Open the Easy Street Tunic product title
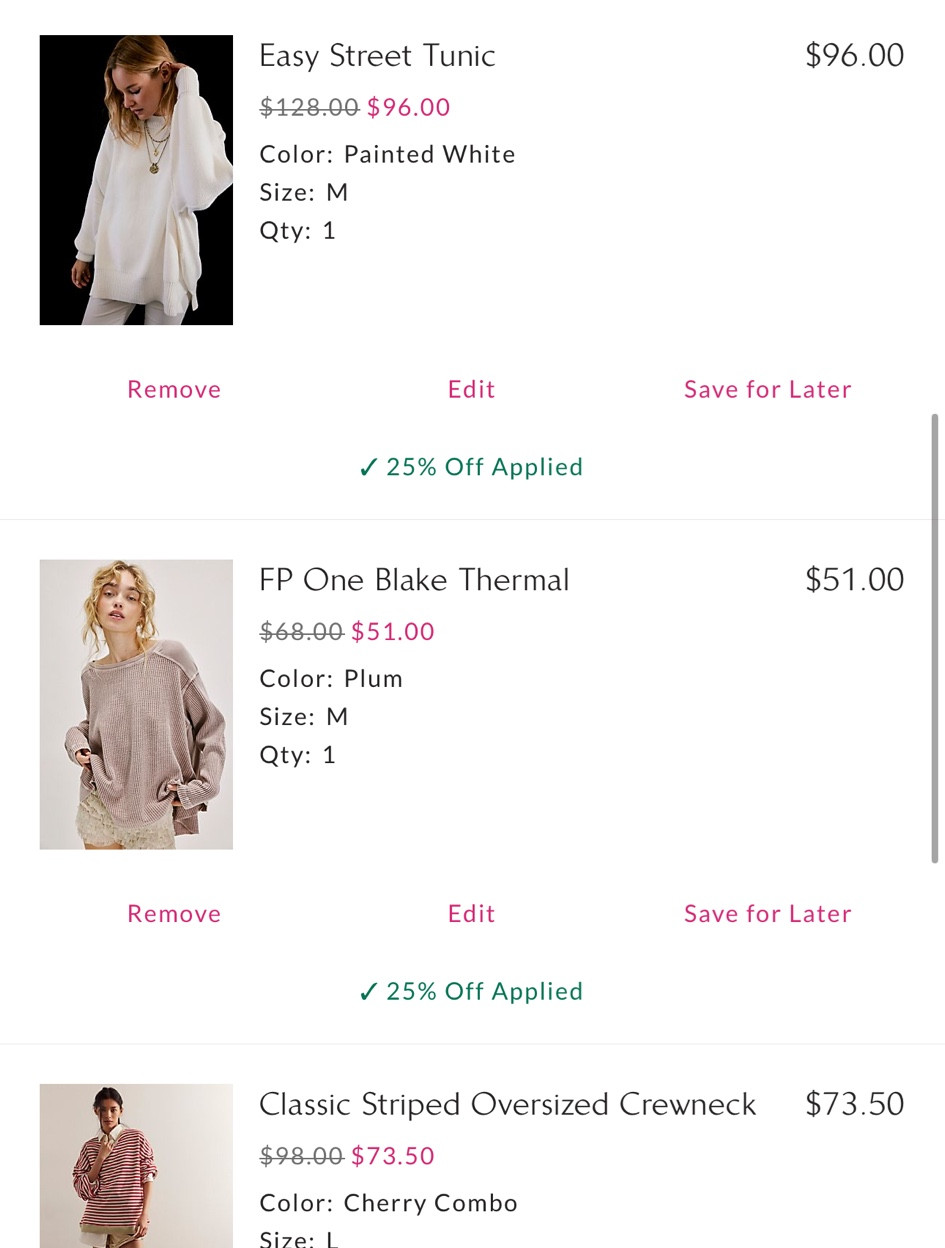Image resolution: width=945 pixels, height=1248 pixels. click(x=377, y=56)
